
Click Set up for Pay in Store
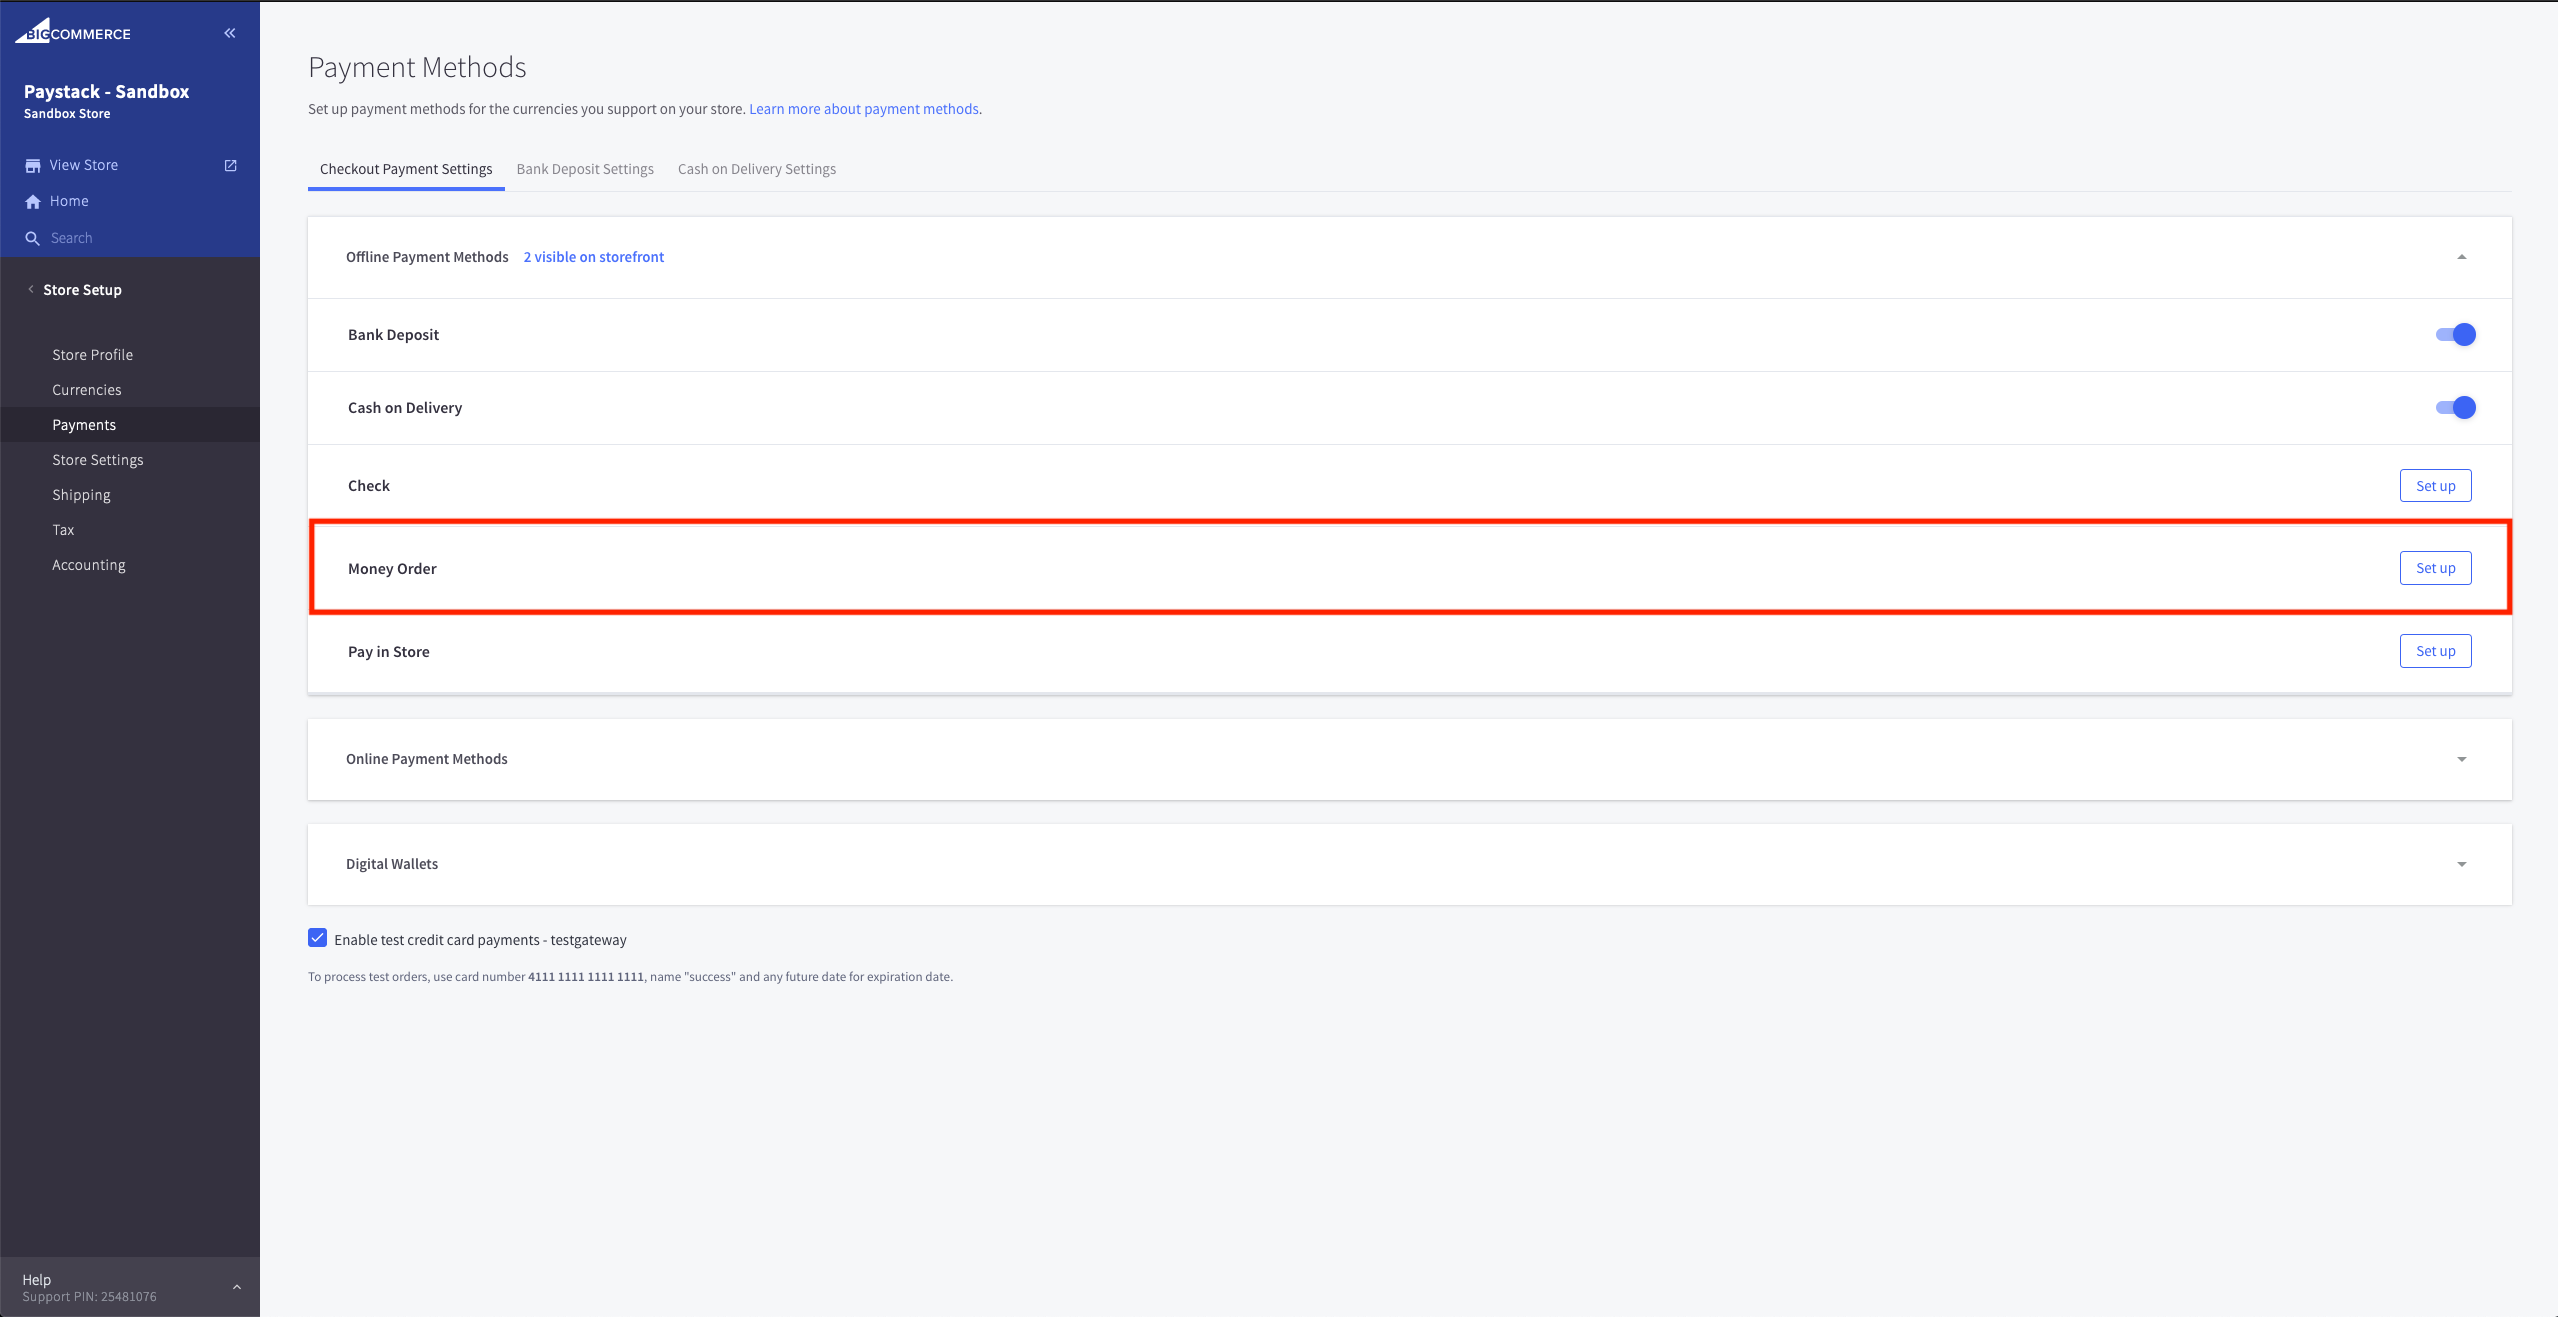(x=2435, y=650)
